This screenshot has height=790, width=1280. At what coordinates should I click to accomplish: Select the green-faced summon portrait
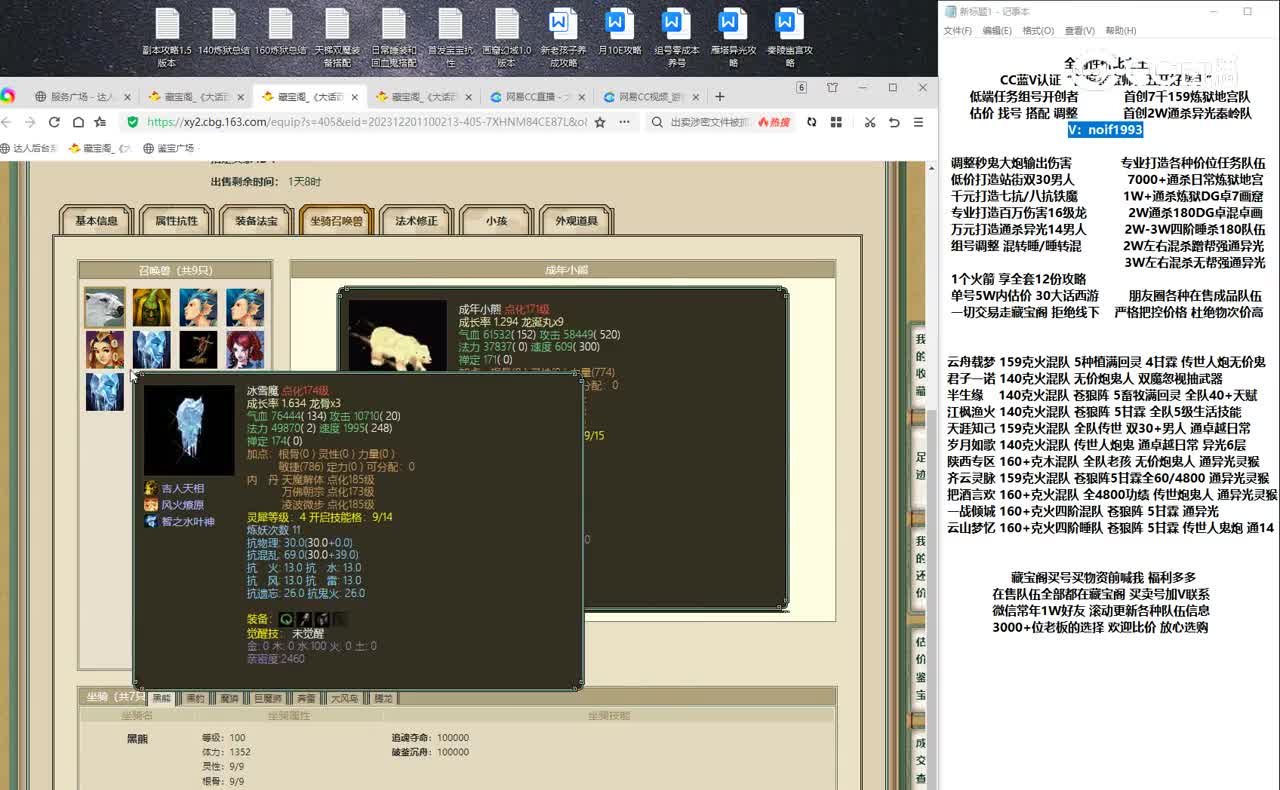[x=152, y=307]
